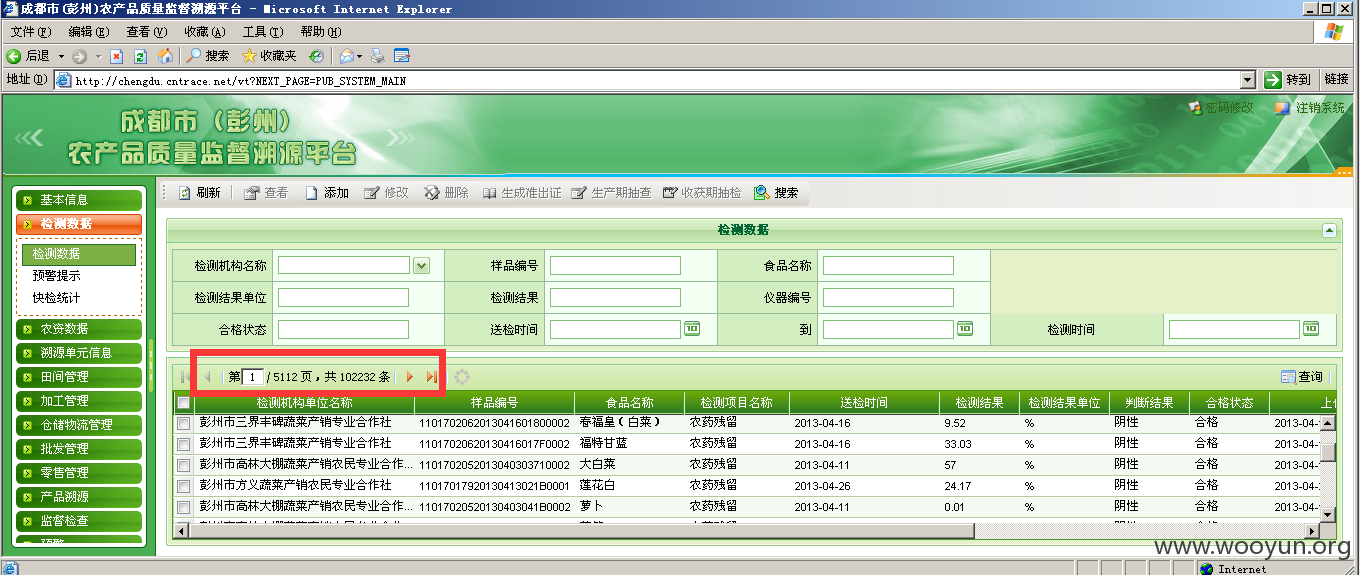Tick checkbox for 萝卜 row
The width and height of the screenshot is (1360, 575).
pos(183,507)
